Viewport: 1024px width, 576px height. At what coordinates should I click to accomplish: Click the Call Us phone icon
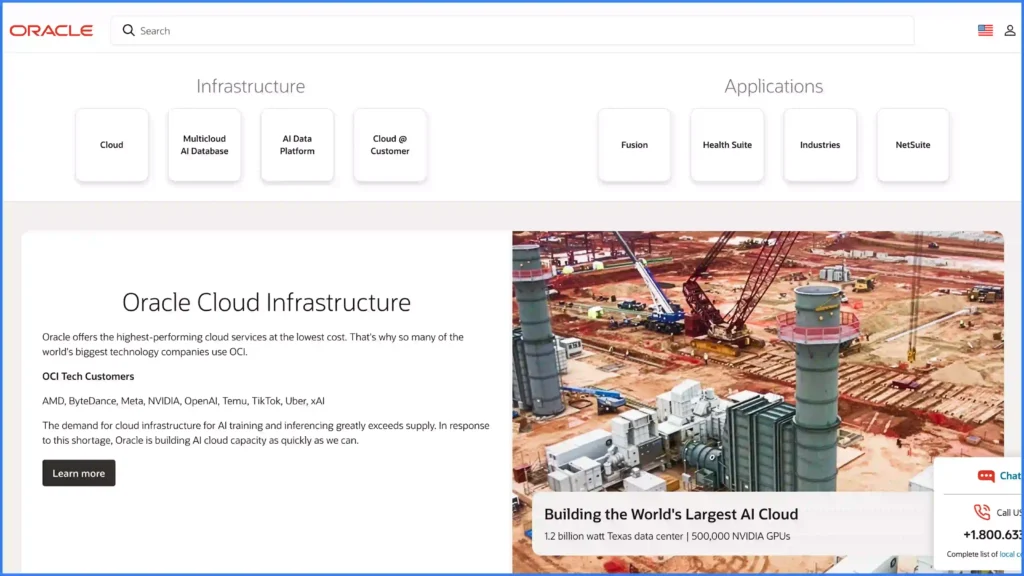pyautogui.click(x=982, y=512)
